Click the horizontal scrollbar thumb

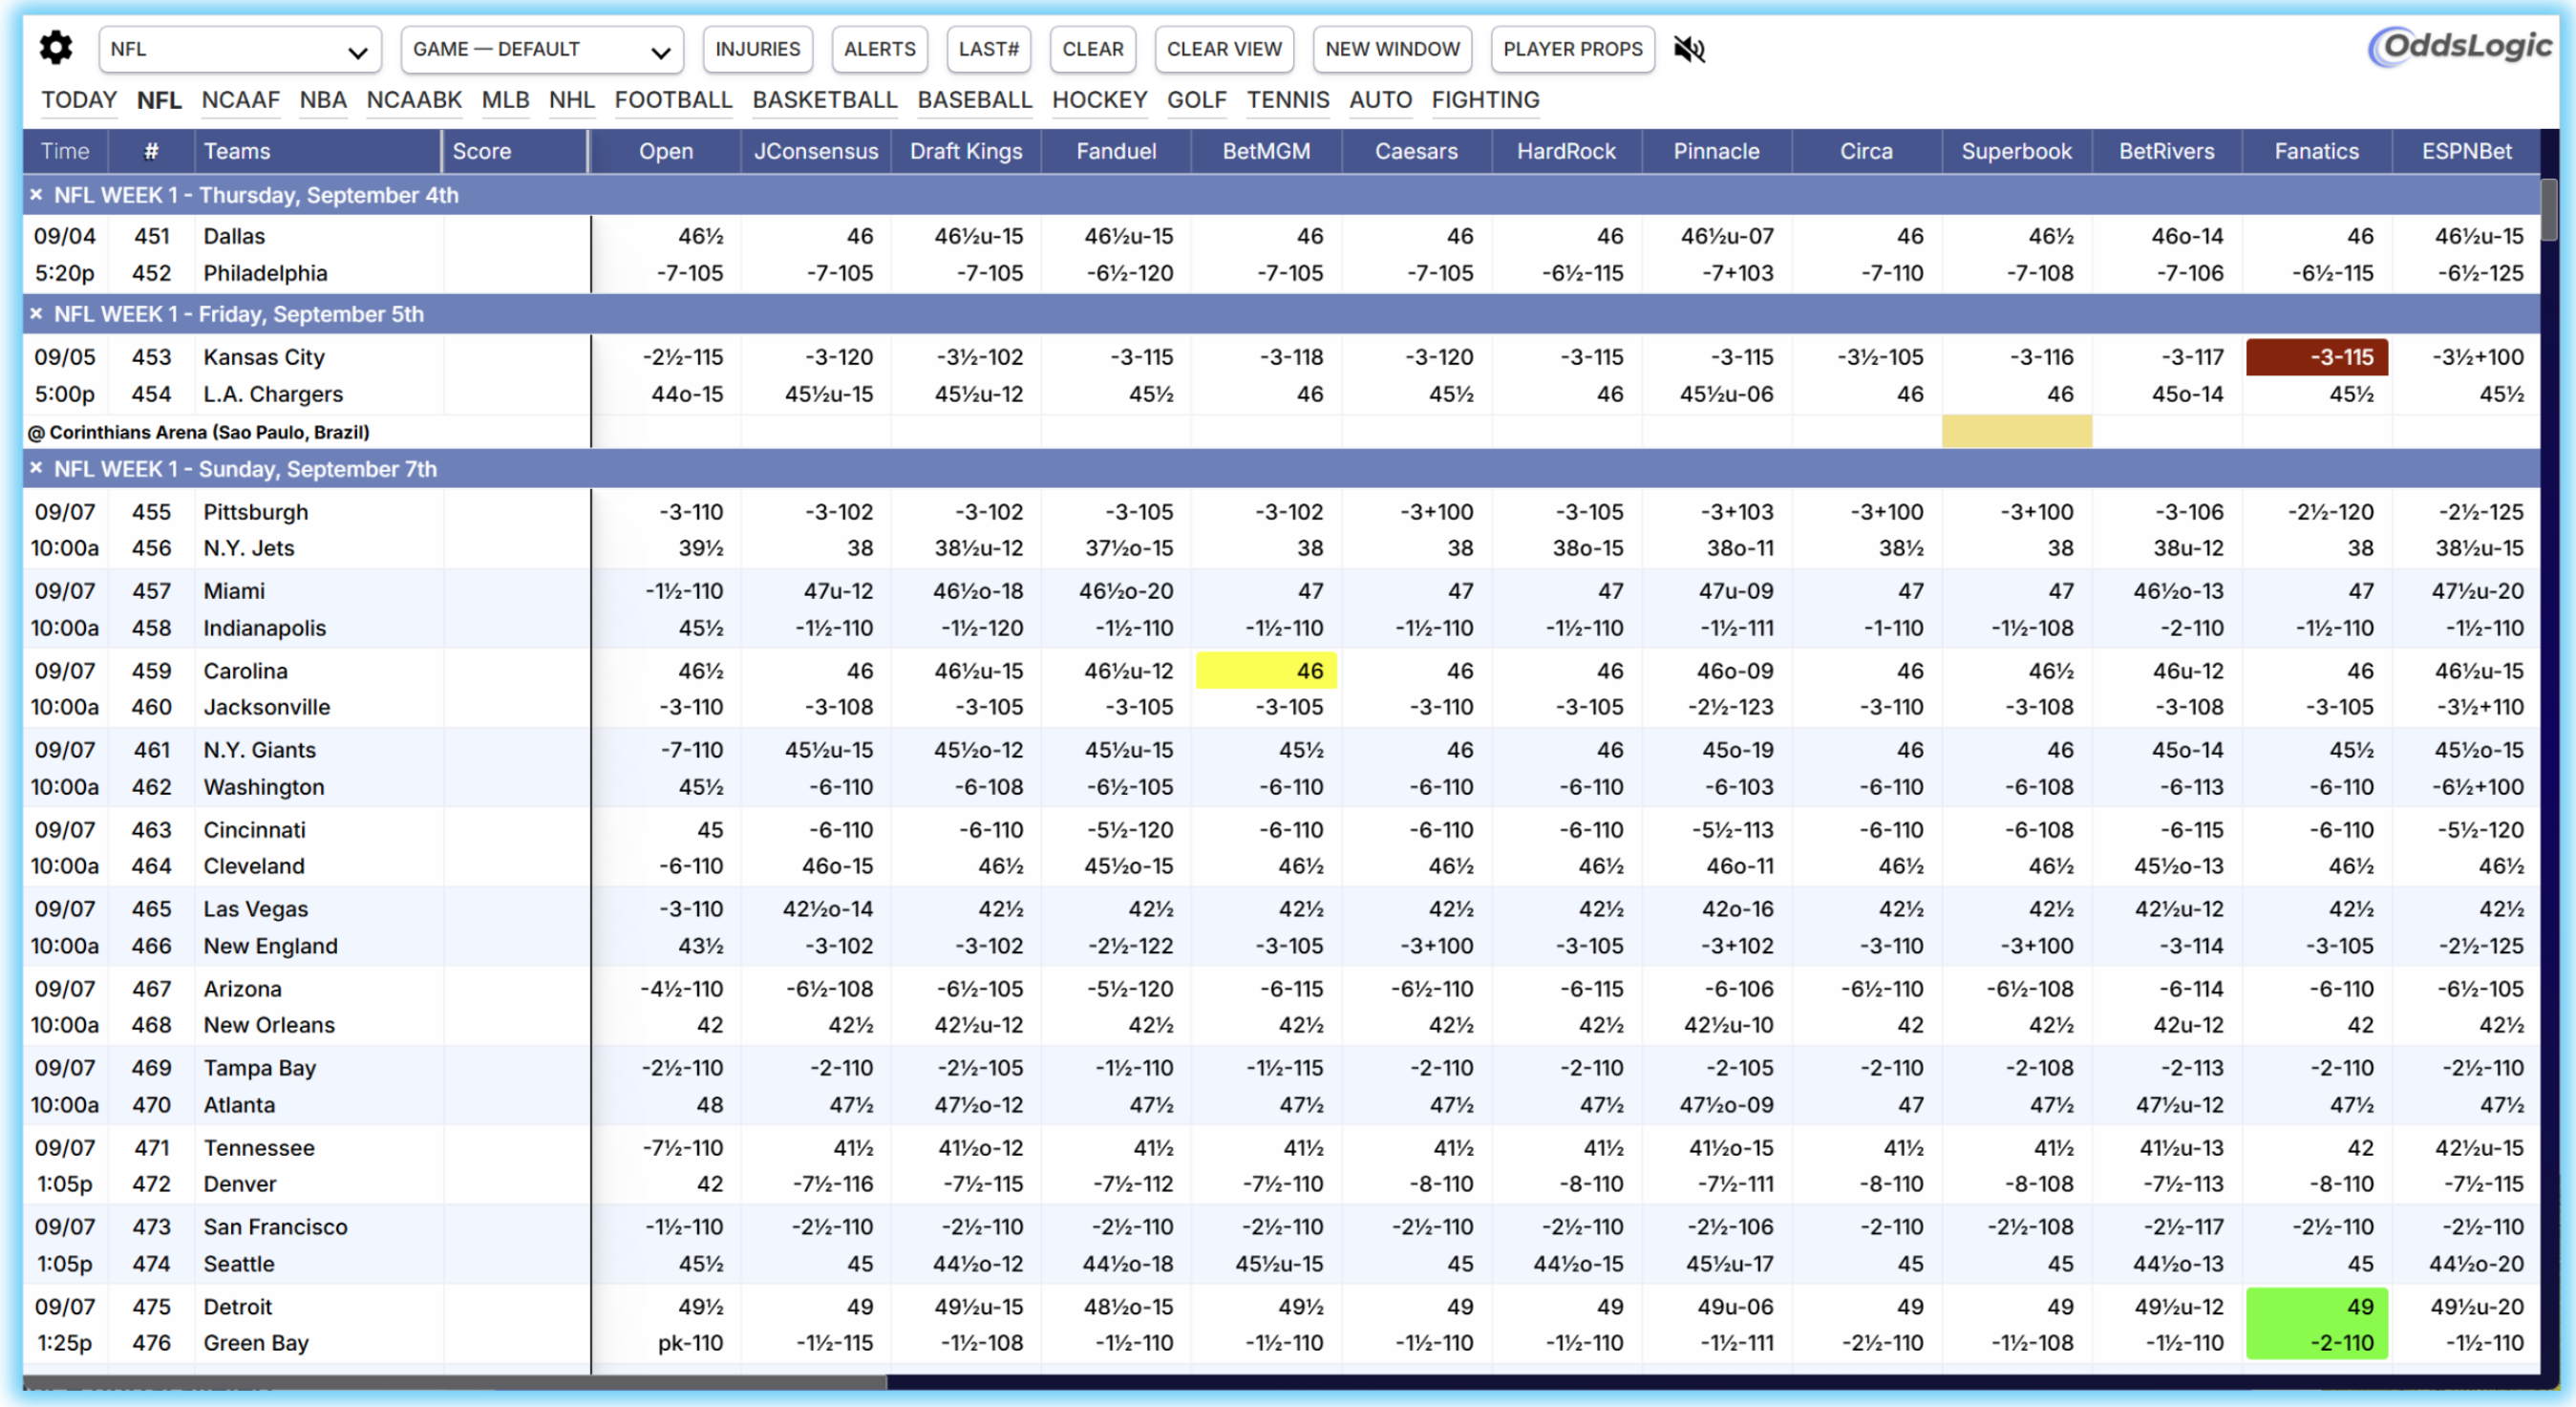tap(455, 1382)
